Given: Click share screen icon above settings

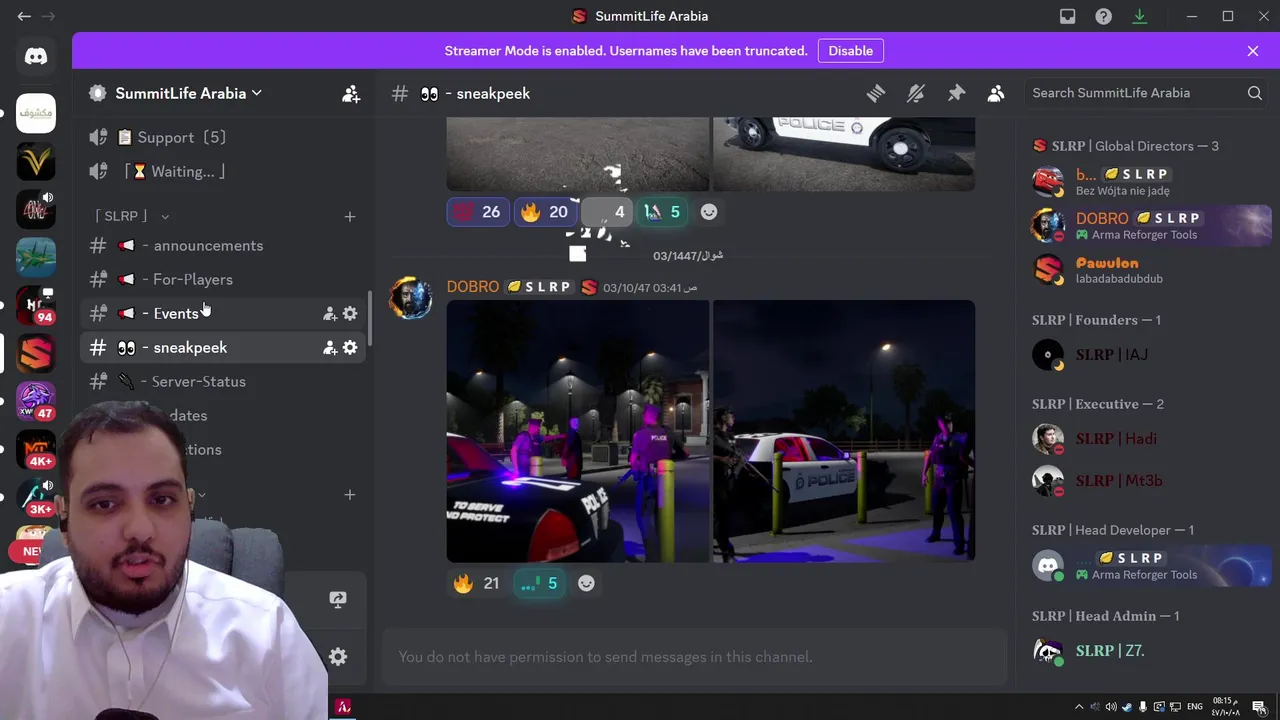Looking at the screenshot, I should click(x=338, y=600).
